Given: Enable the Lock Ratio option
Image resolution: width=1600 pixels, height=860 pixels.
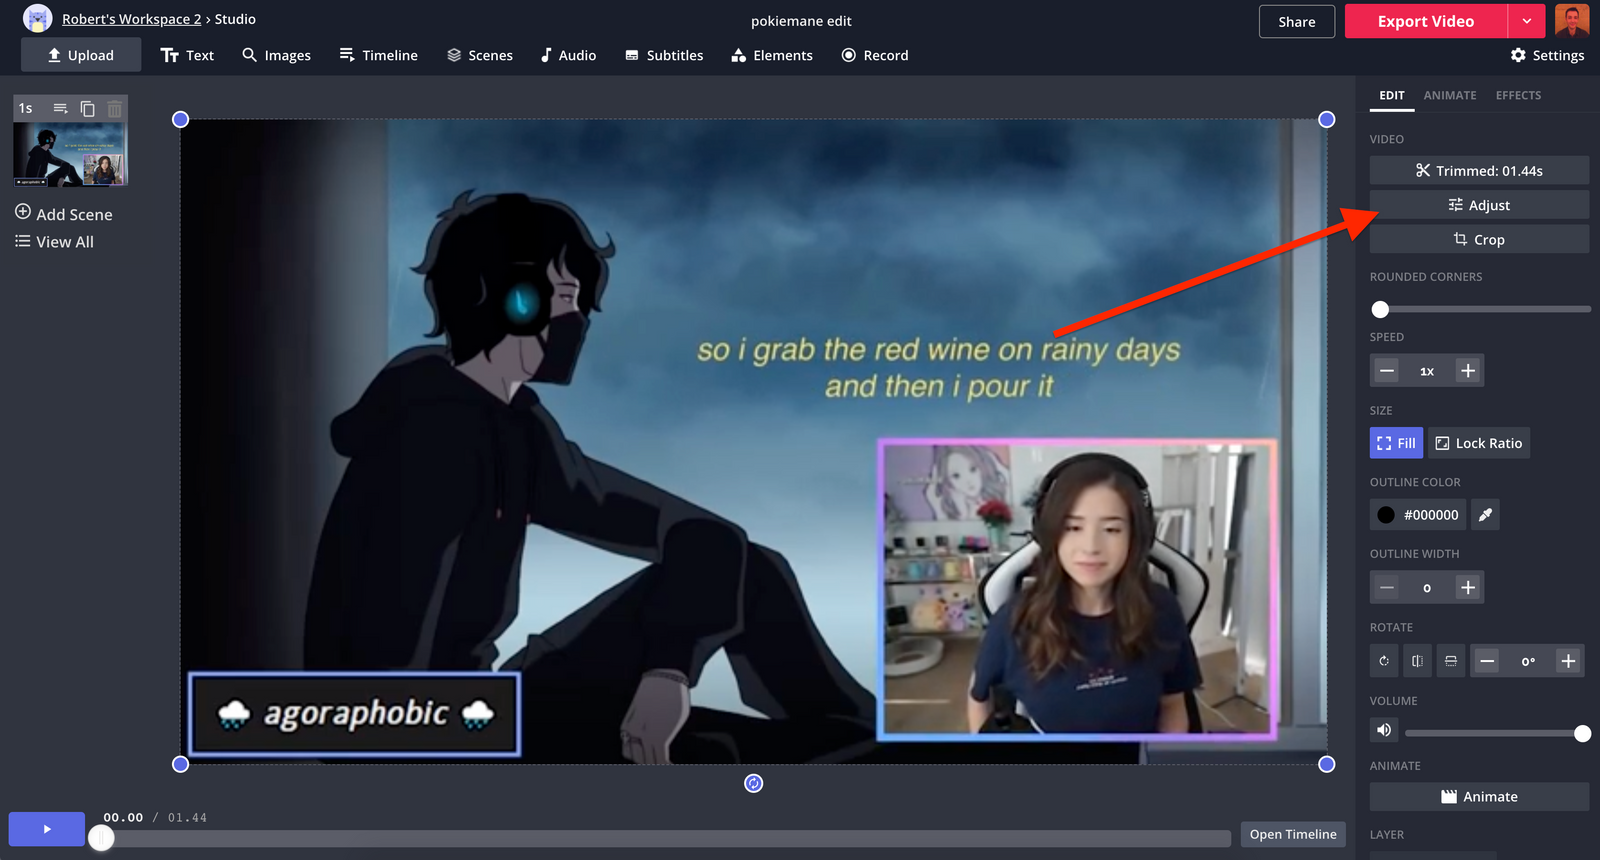Looking at the screenshot, I should [1479, 443].
